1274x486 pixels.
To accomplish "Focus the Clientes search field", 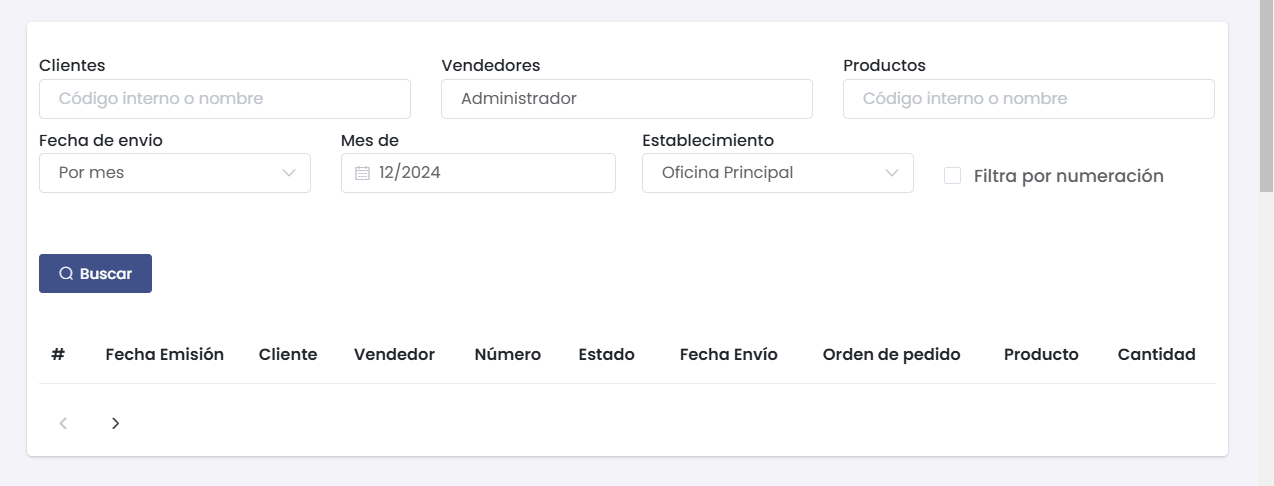I will pos(224,99).
